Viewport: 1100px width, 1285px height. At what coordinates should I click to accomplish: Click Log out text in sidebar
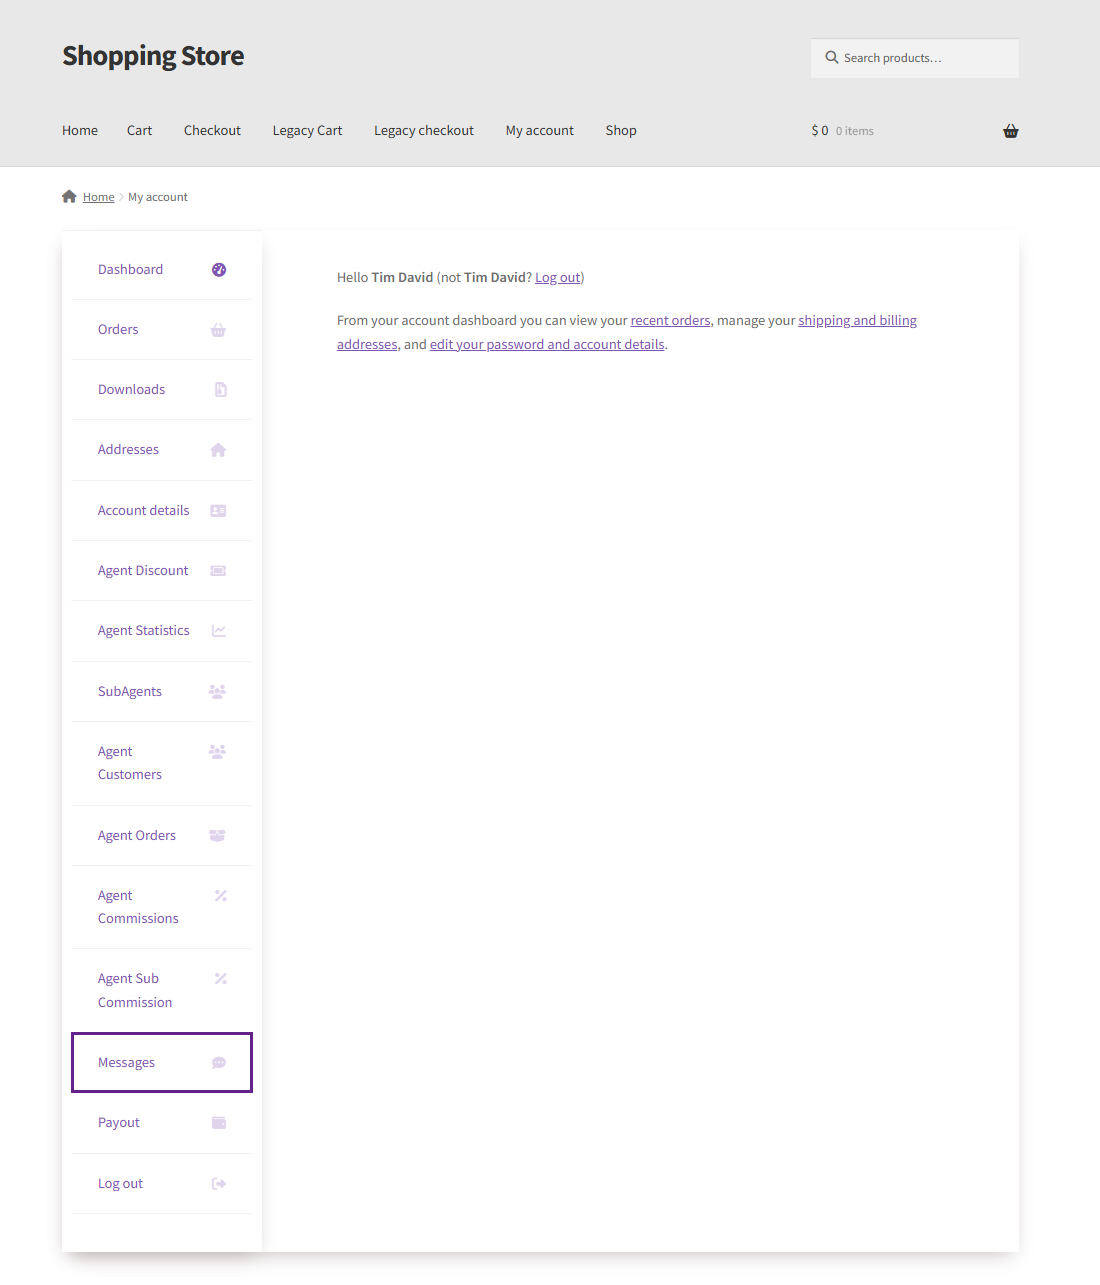tap(120, 1184)
